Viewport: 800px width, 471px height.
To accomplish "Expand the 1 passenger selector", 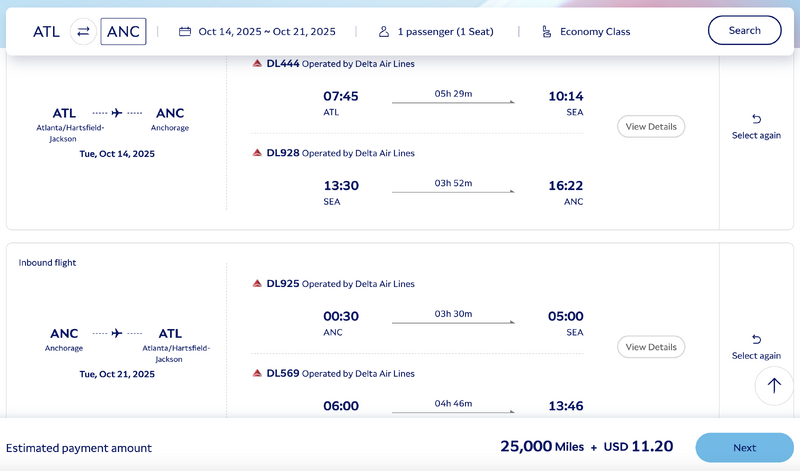I will tap(445, 31).
